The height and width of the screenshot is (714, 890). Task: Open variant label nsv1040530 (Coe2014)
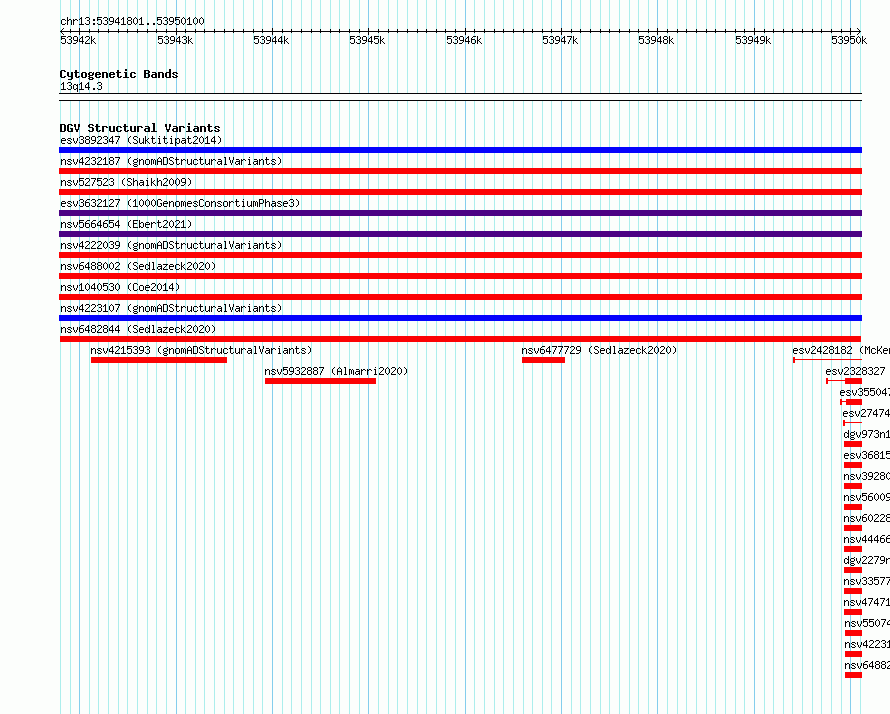pos(120,287)
